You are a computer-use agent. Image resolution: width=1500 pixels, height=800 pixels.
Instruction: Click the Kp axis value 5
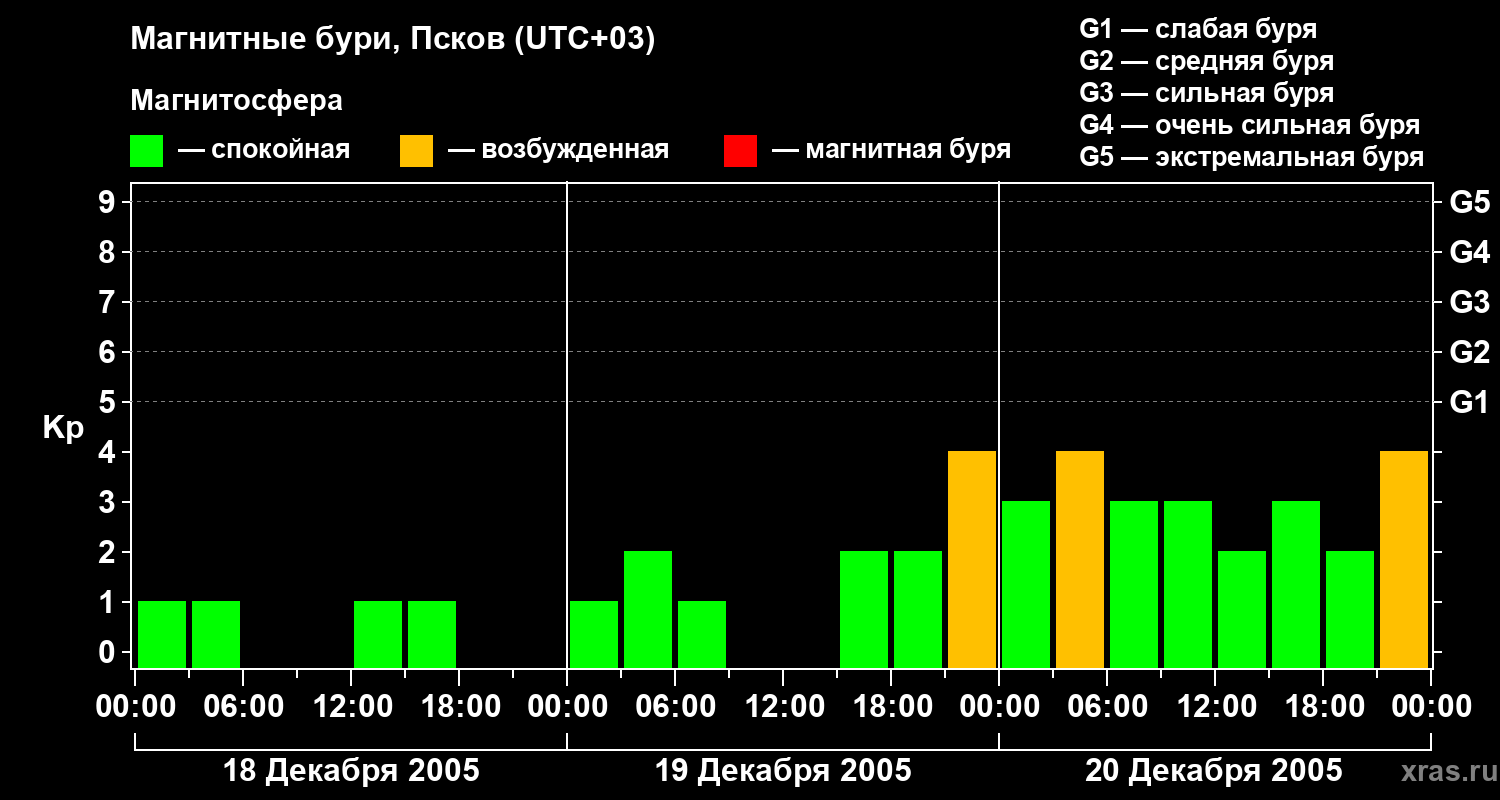(109, 402)
